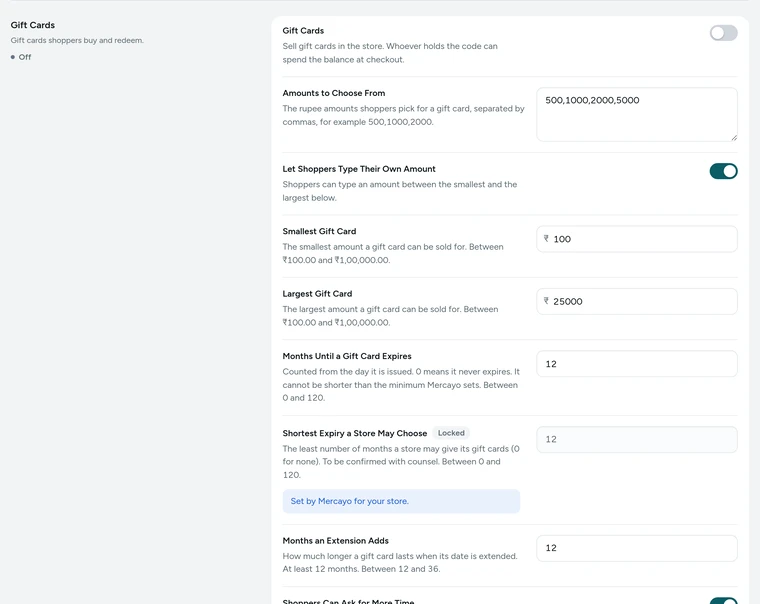760x604 pixels.
Task: Click the 'Shortest Expiry a Store May Choose' label
Action: pos(354,433)
